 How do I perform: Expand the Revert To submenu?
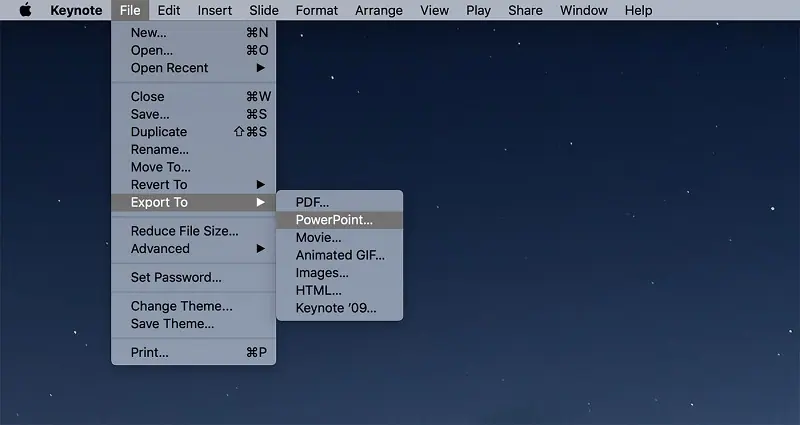pyautogui.click(x=193, y=185)
